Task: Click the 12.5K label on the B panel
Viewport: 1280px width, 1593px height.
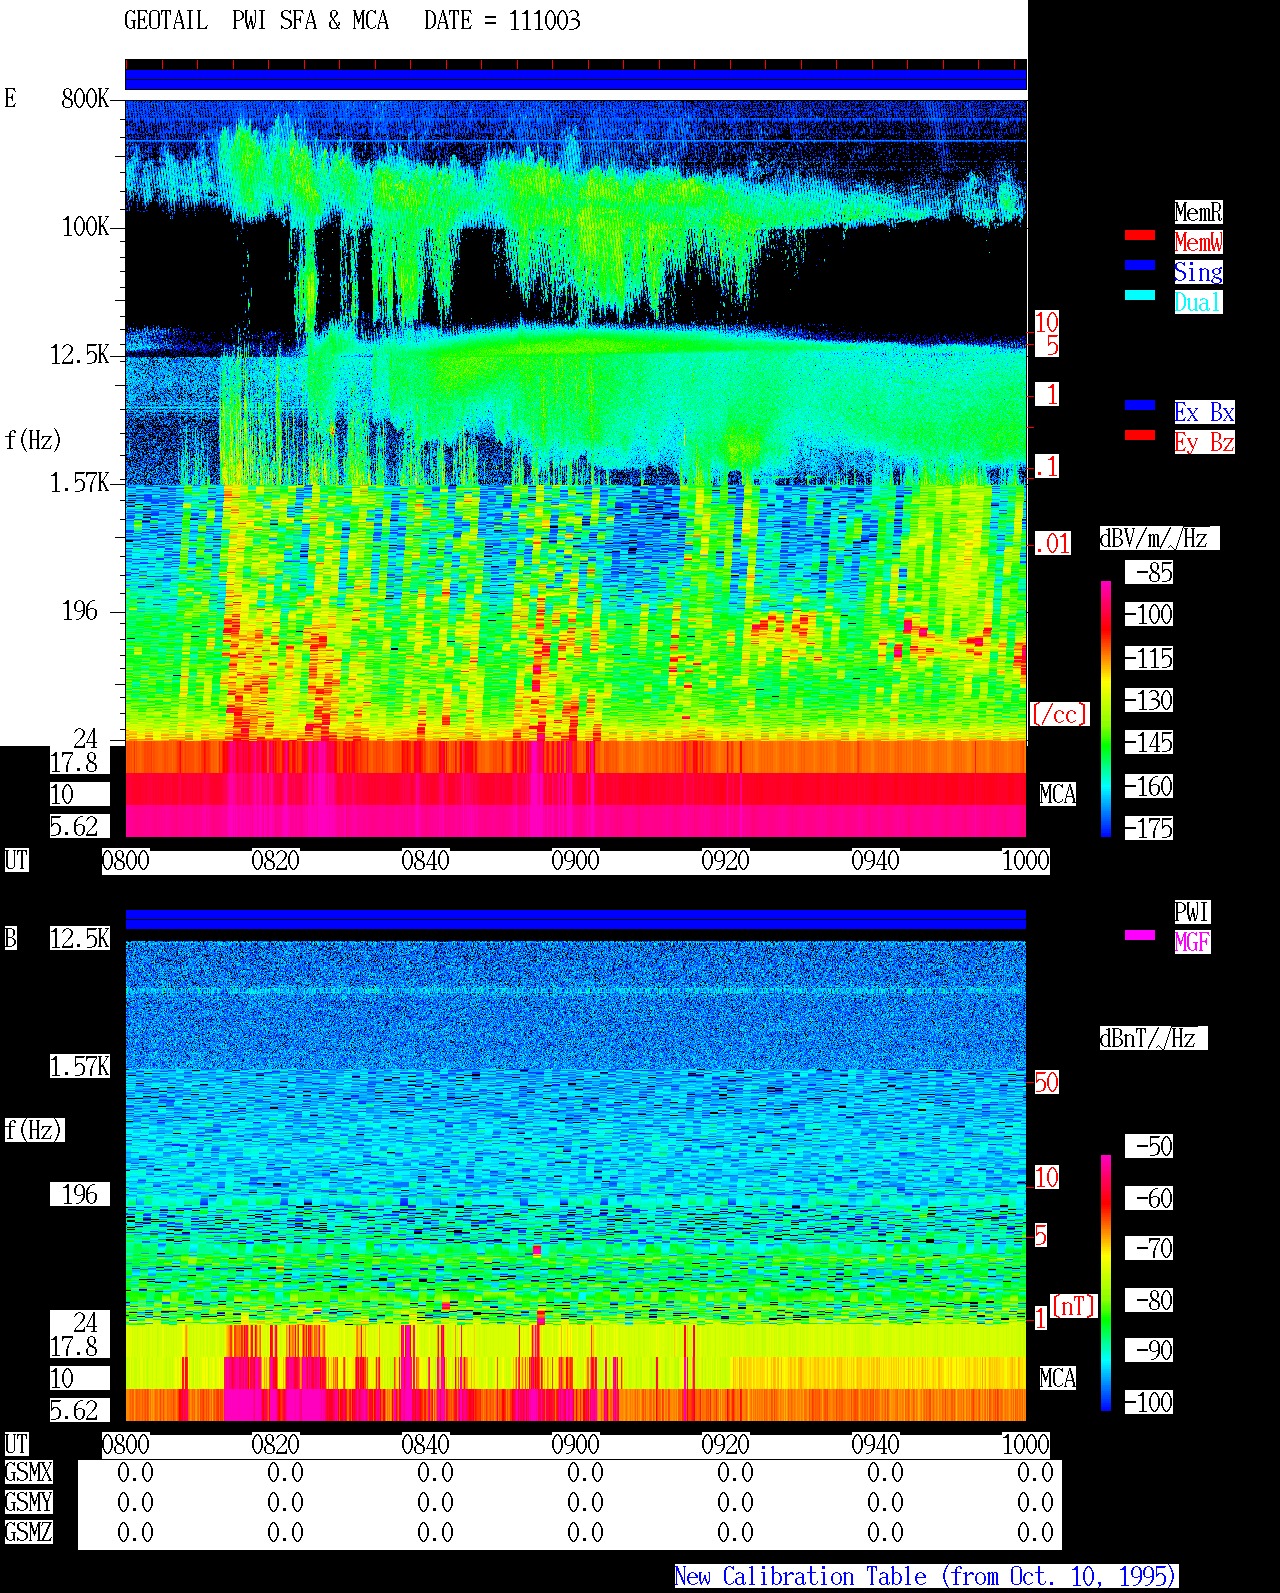Action: [x=80, y=939]
